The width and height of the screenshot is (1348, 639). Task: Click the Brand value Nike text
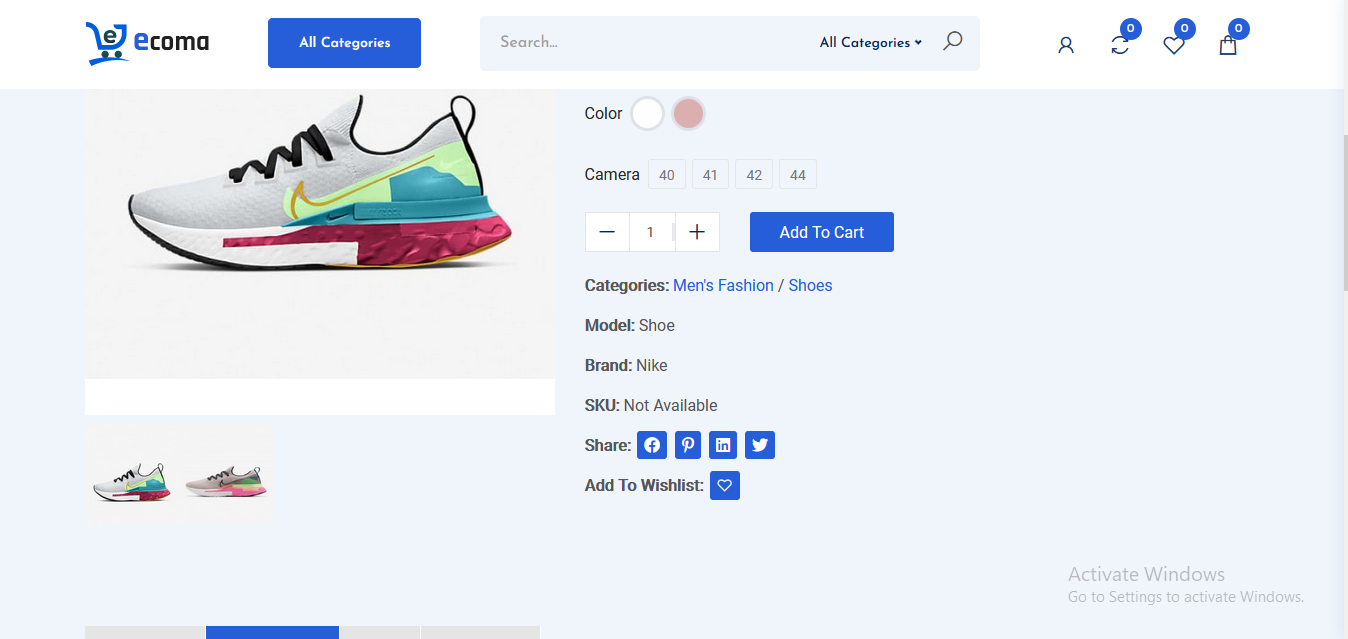click(x=652, y=365)
